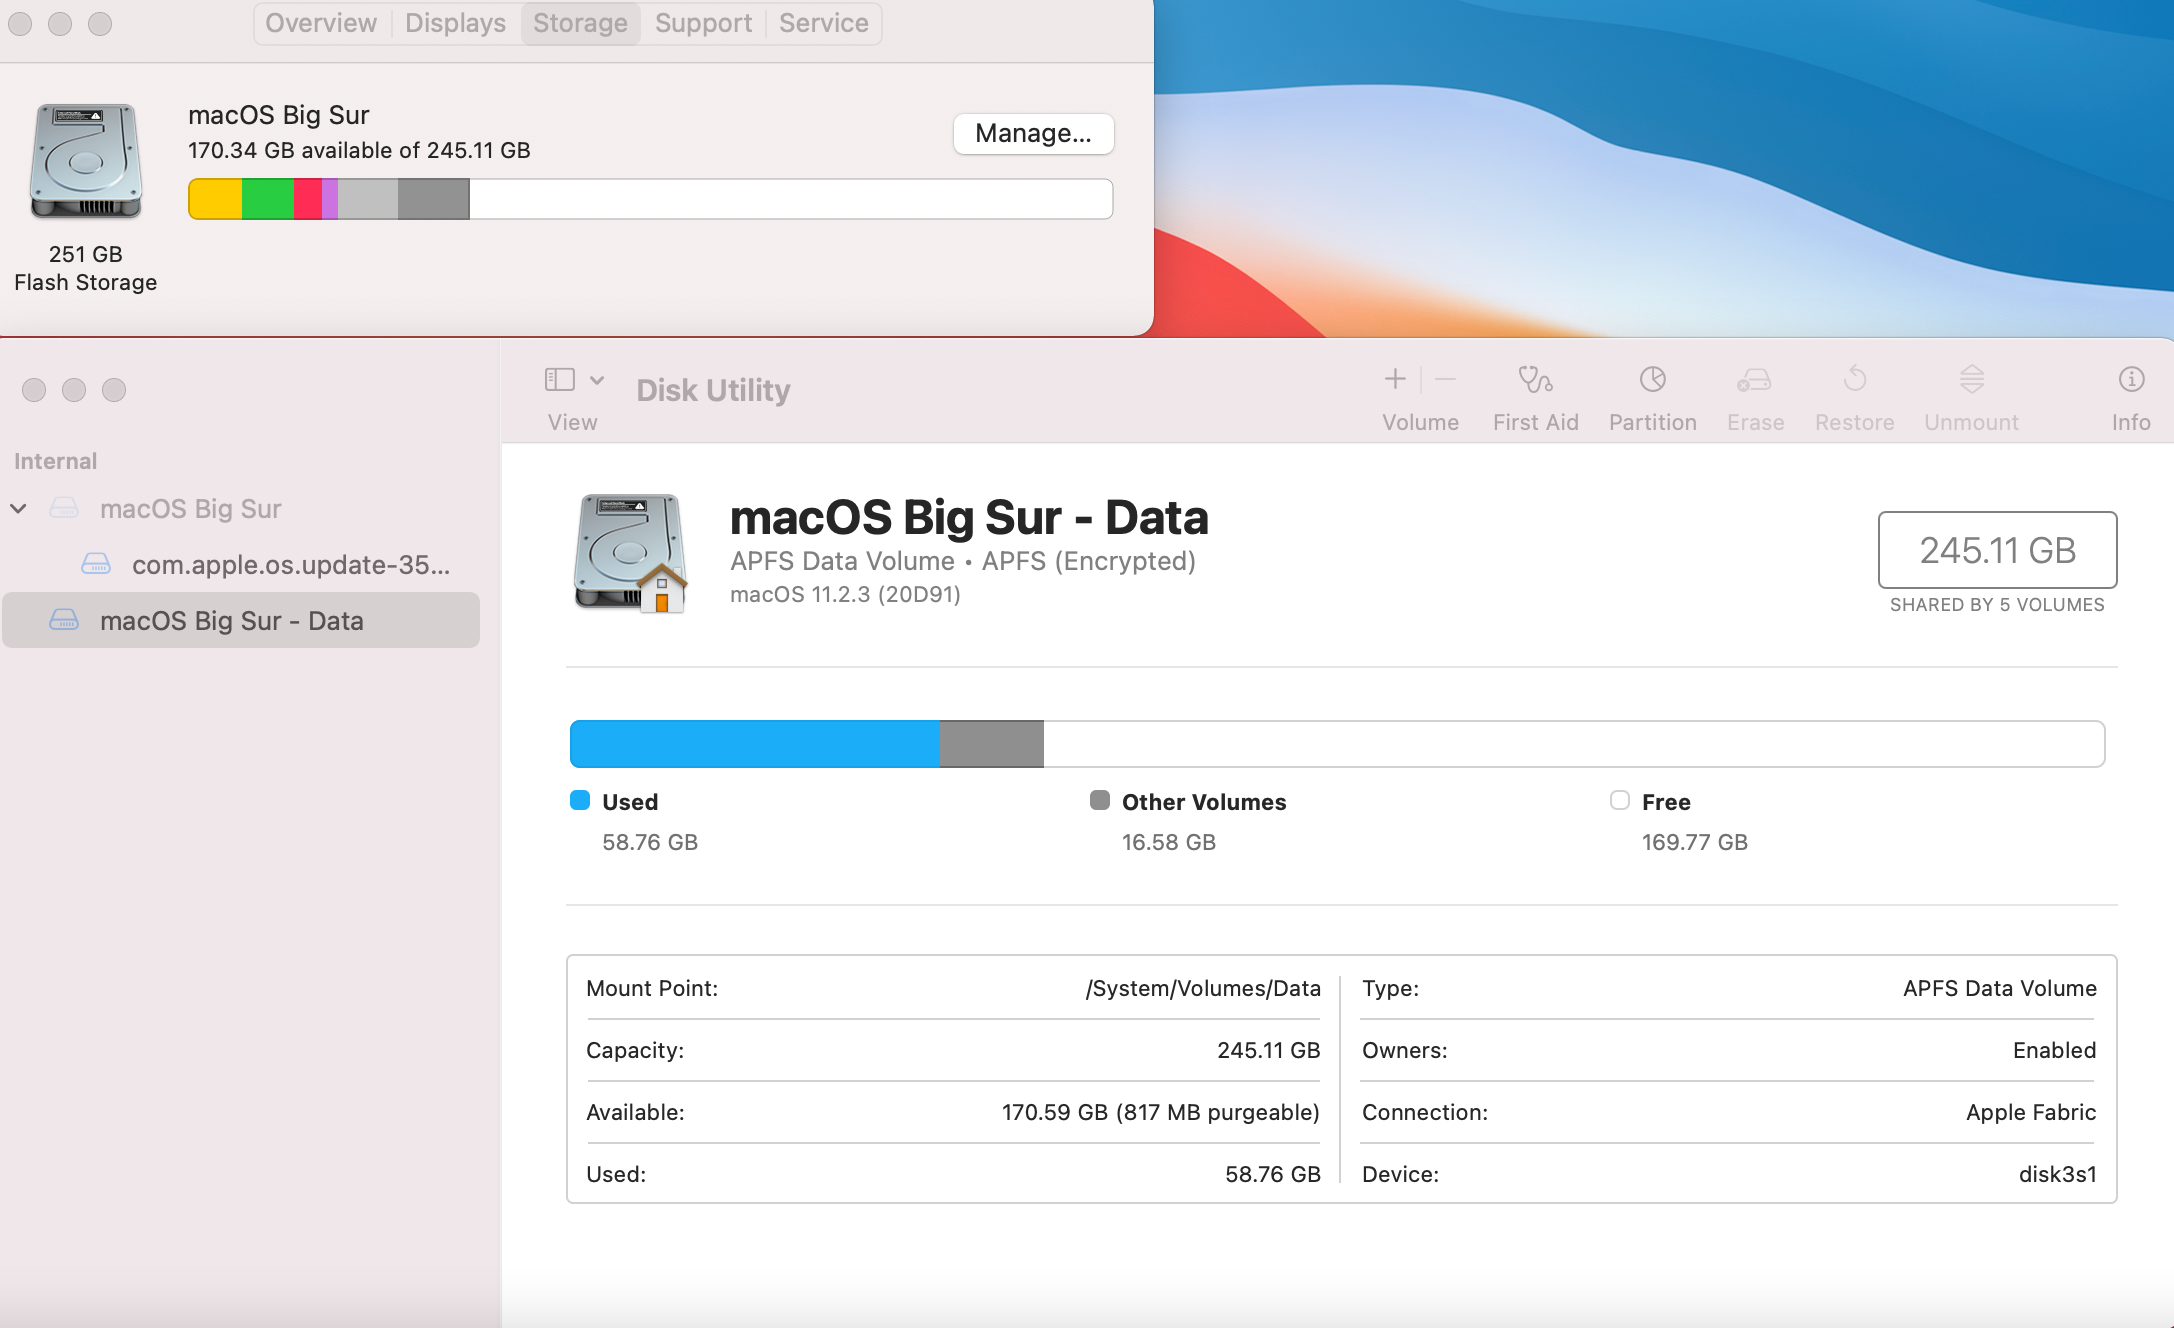
Task: Click the Restore arrow icon
Action: pyautogui.click(x=1854, y=380)
